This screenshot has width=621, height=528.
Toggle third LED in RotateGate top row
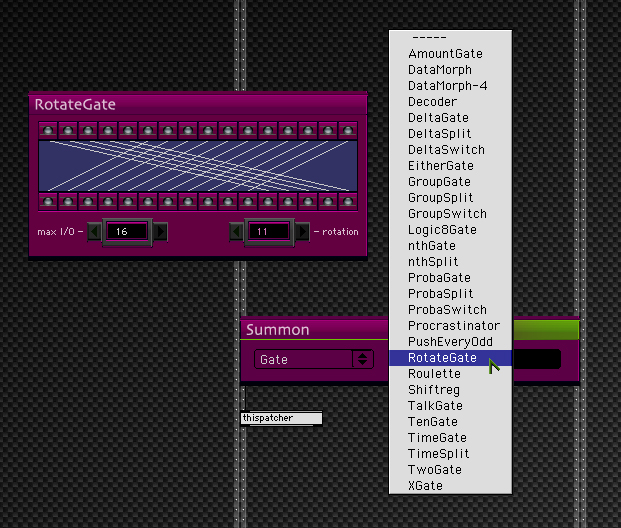click(88, 130)
